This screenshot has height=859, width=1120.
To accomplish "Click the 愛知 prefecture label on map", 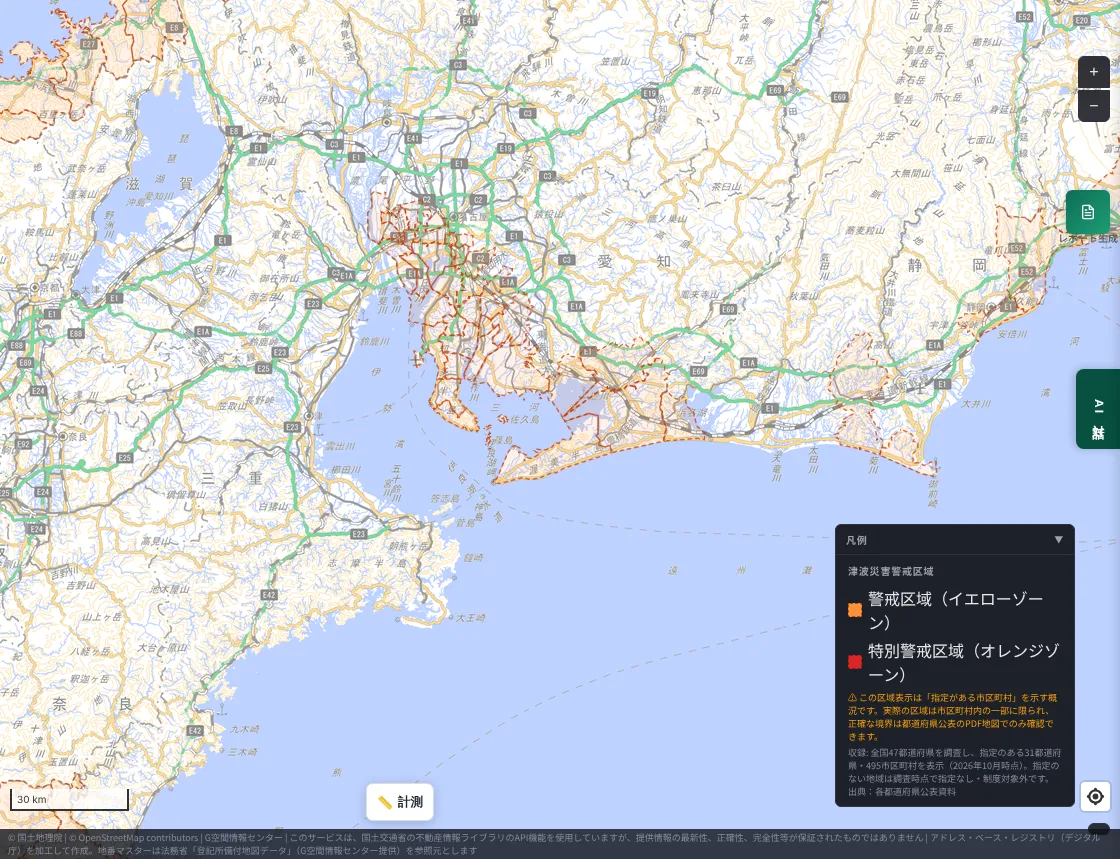I will tap(634, 261).
